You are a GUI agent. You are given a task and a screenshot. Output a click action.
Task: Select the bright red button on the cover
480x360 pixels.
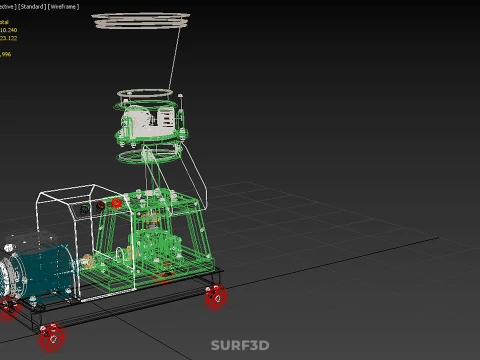coord(116,203)
